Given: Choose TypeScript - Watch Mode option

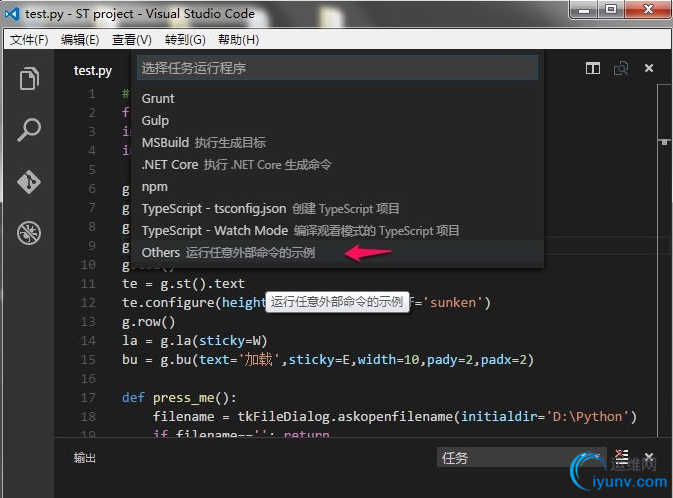Looking at the screenshot, I should [x=337, y=231].
